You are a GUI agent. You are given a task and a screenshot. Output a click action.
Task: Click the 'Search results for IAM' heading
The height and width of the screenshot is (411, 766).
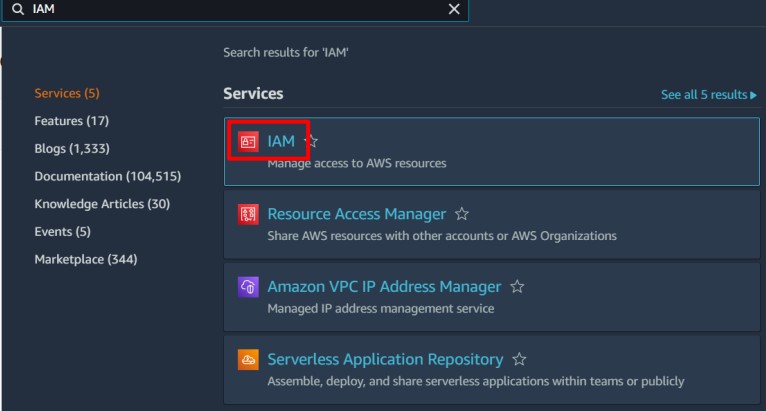pos(286,52)
